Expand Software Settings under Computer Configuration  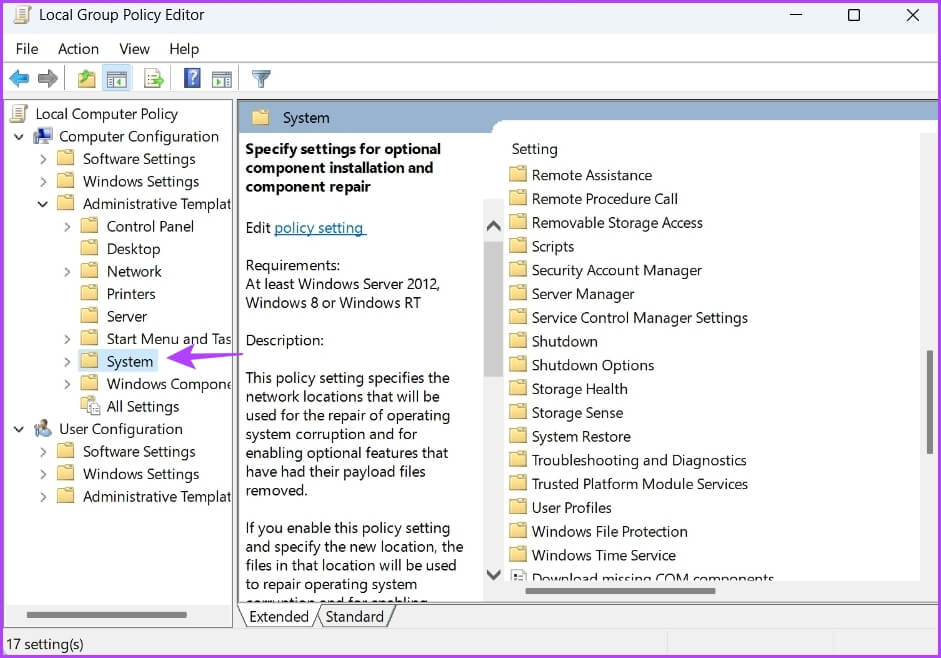tap(43, 159)
